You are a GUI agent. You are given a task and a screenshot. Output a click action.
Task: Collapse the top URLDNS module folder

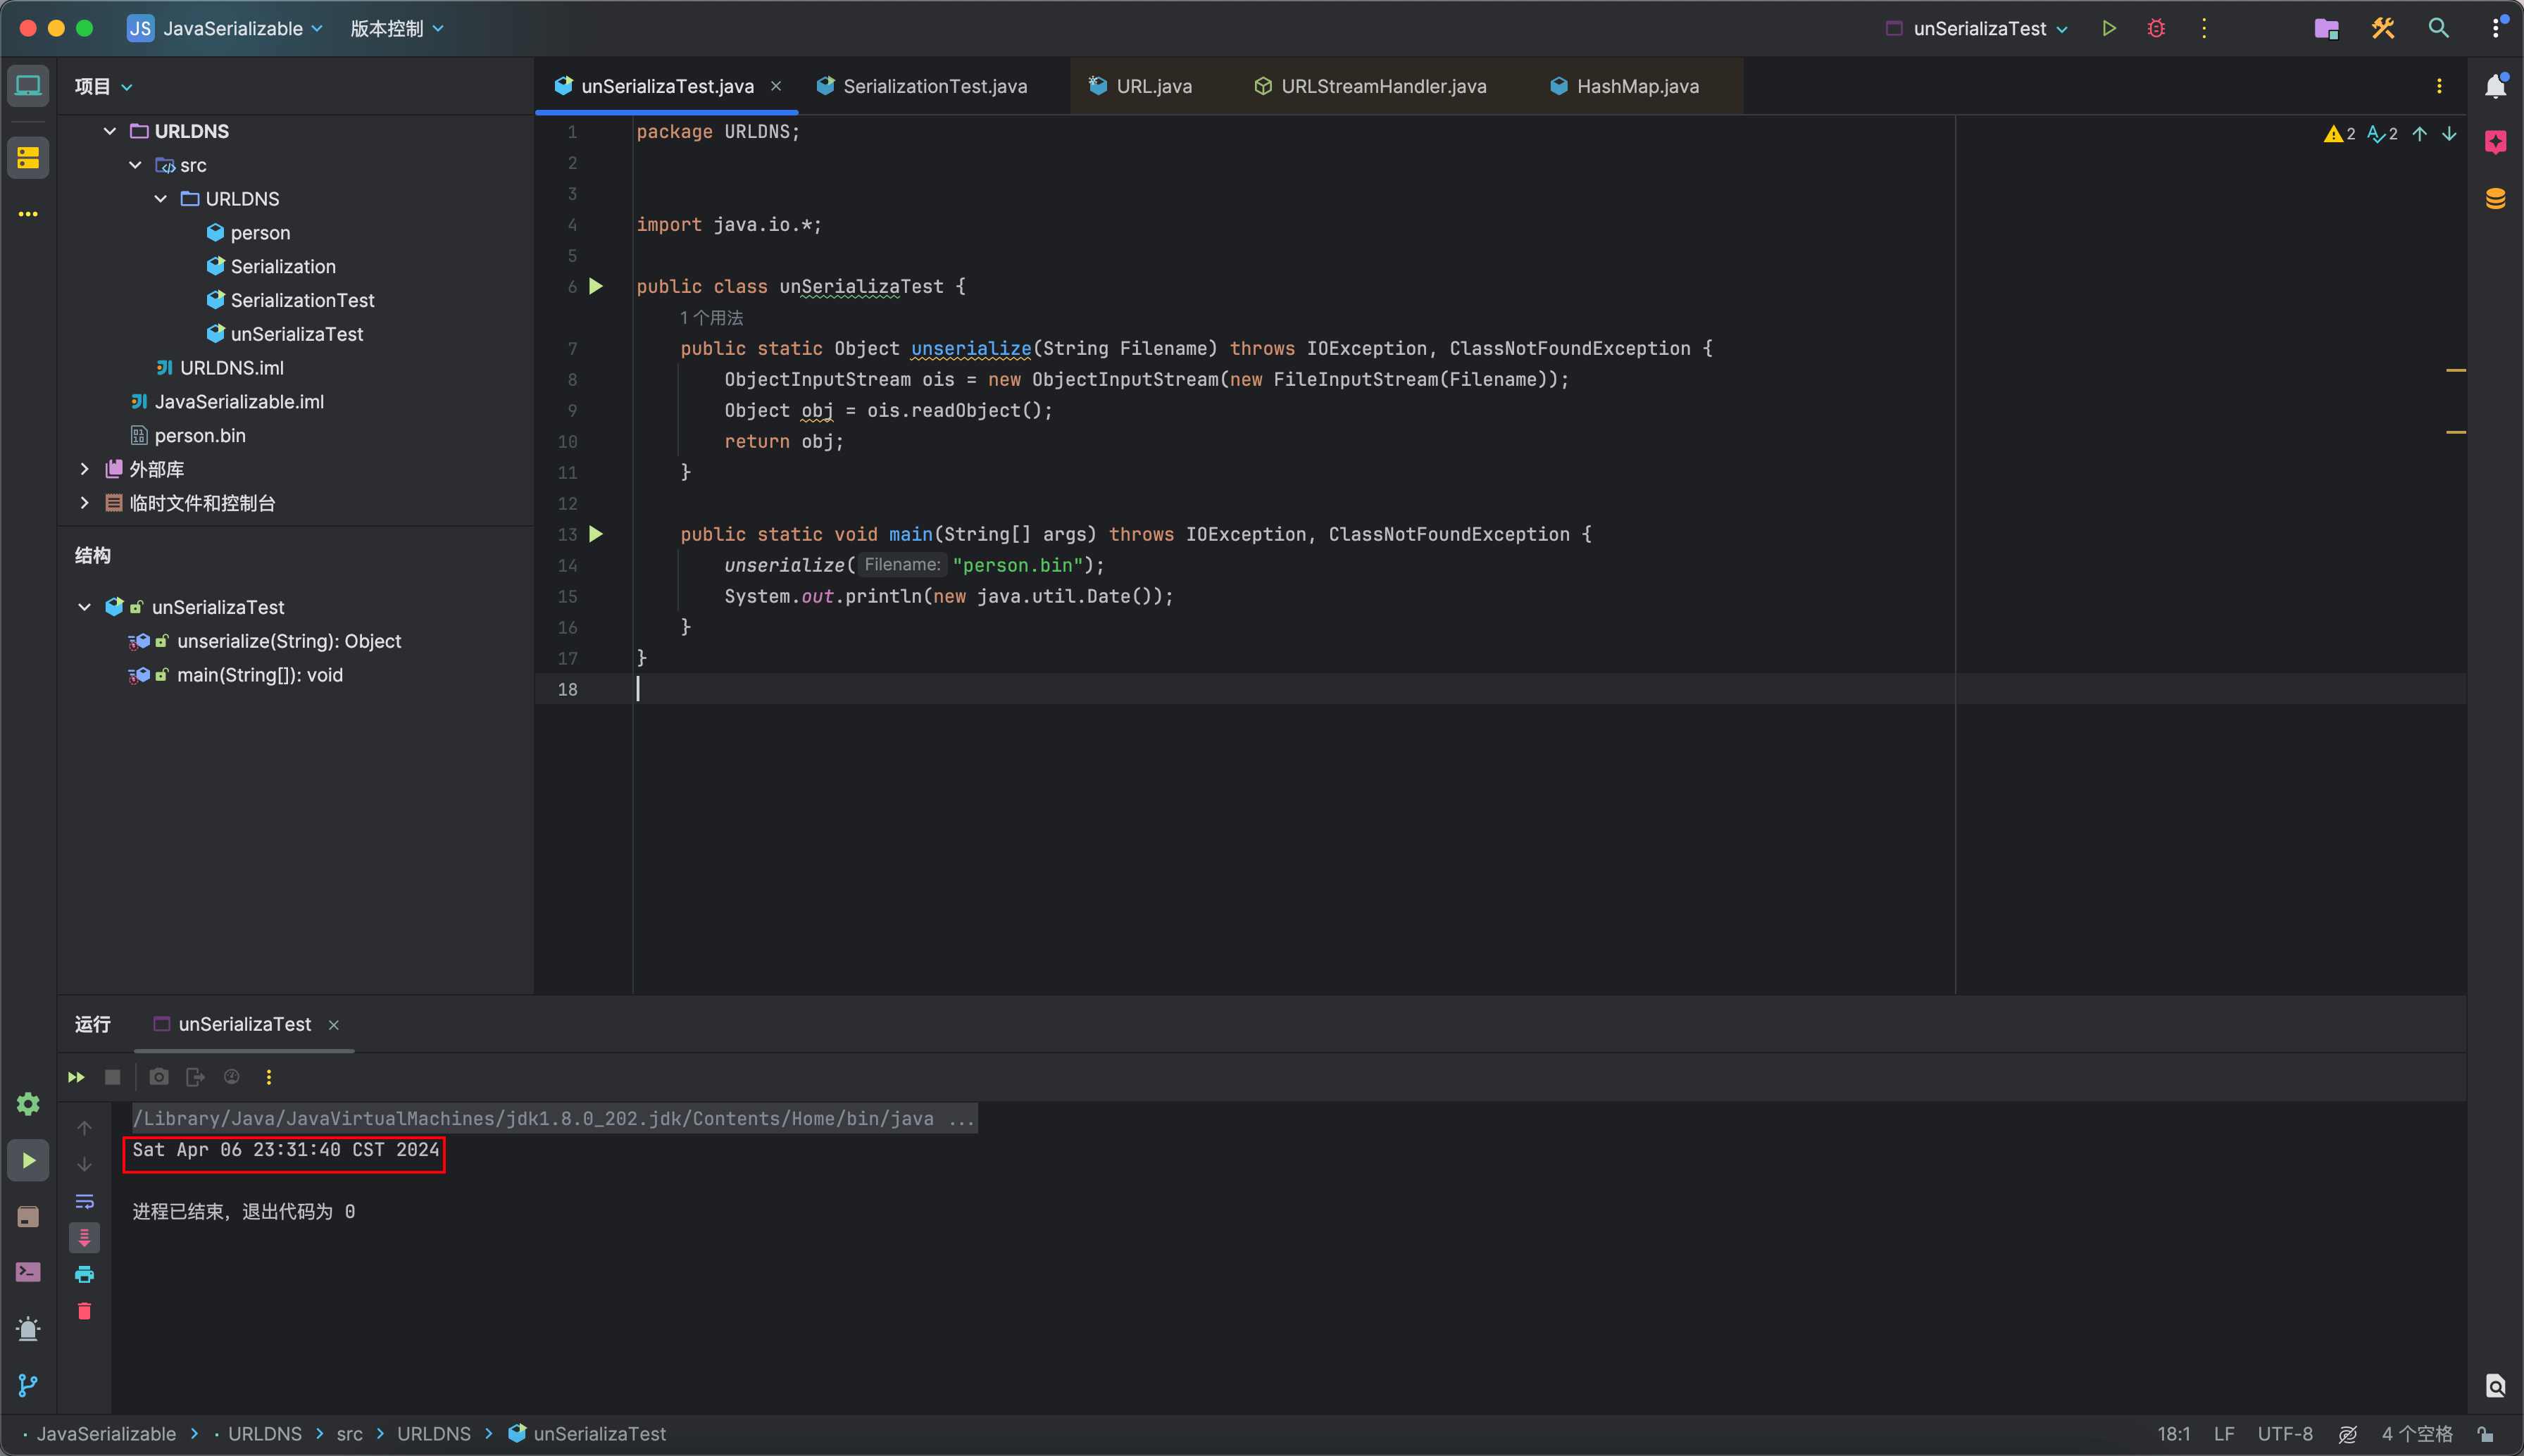click(110, 131)
